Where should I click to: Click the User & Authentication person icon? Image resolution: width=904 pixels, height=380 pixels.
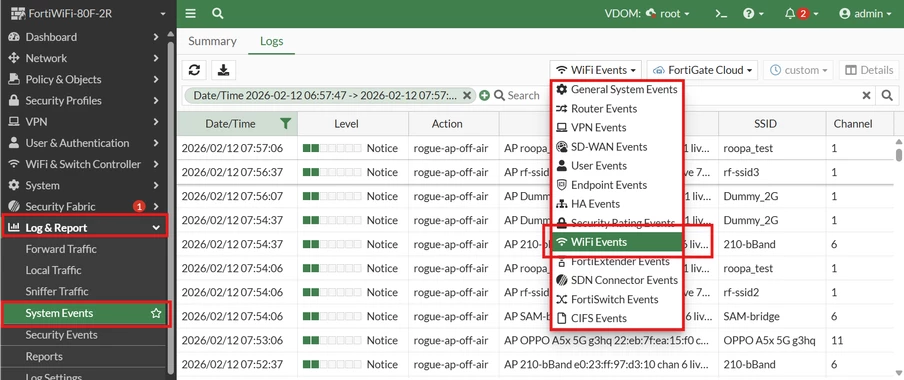(x=14, y=143)
